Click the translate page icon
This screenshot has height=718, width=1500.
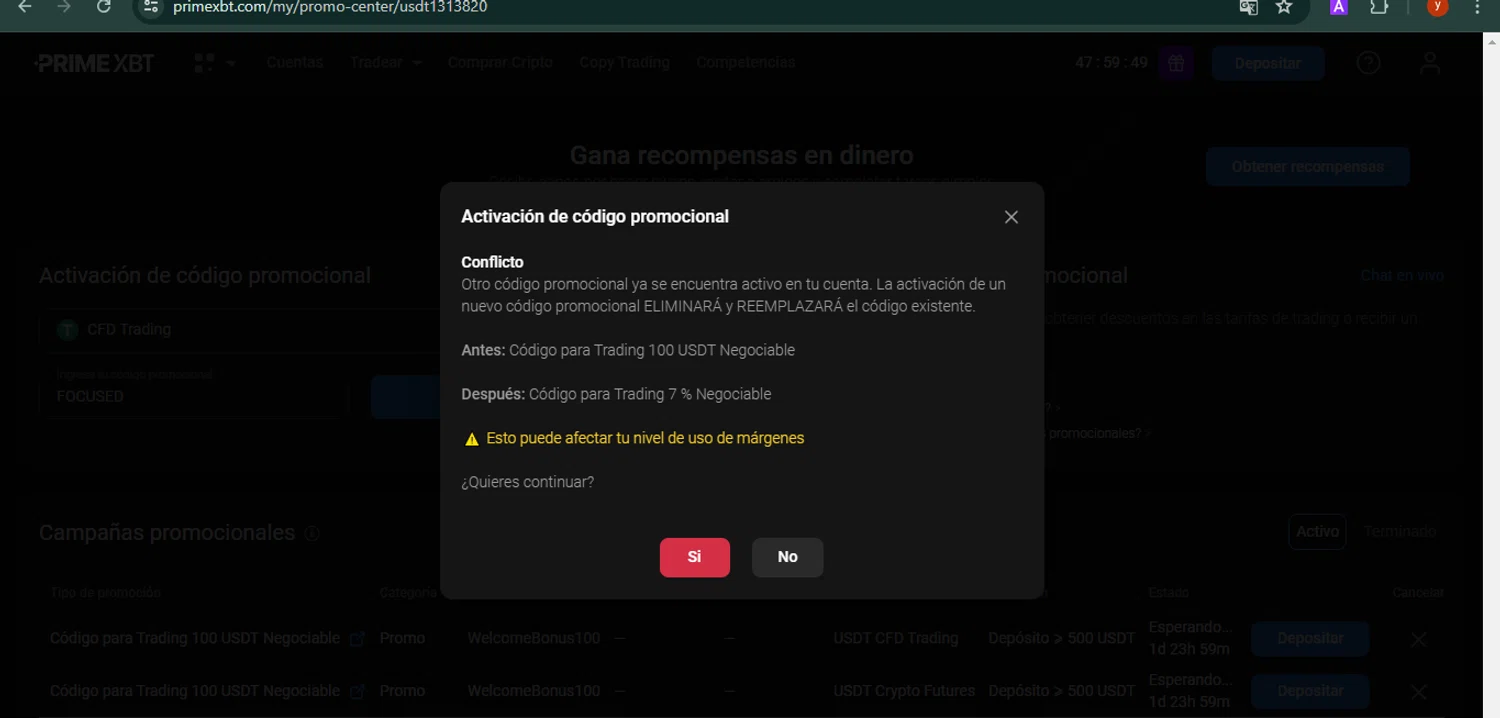[x=1248, y=7]
